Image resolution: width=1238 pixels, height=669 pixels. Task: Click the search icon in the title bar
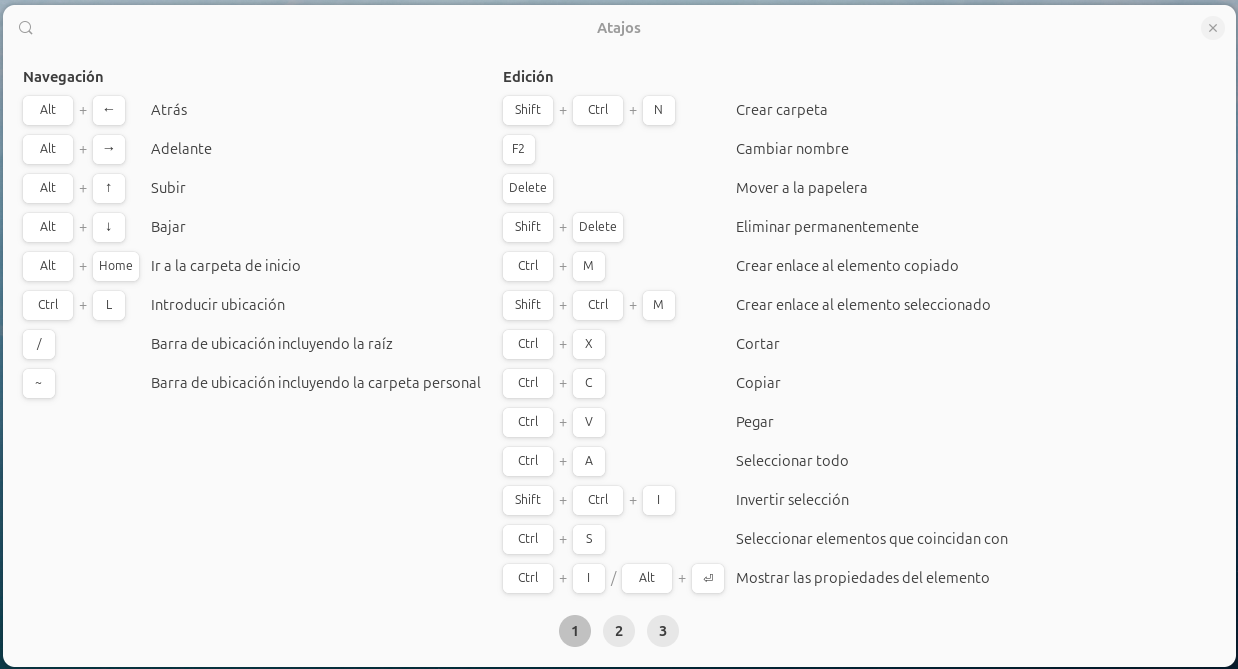click(x=26, y=28)
